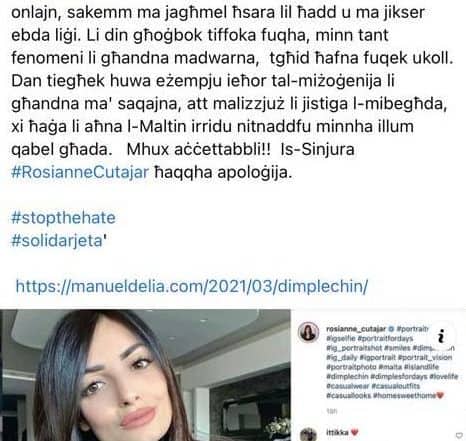
Task: Open rosianne_cutajar's circular profile avatar
Action: click(x=308, y=332)
